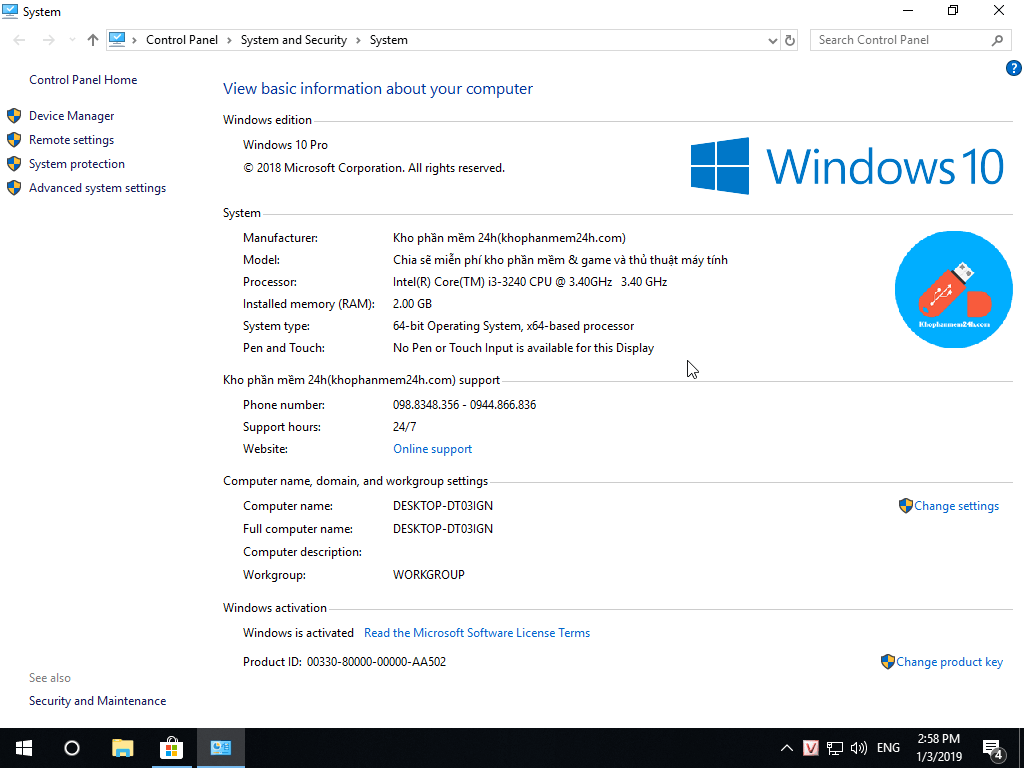
Task: Click the Search Control Panel field
Action: pos(900,40)
